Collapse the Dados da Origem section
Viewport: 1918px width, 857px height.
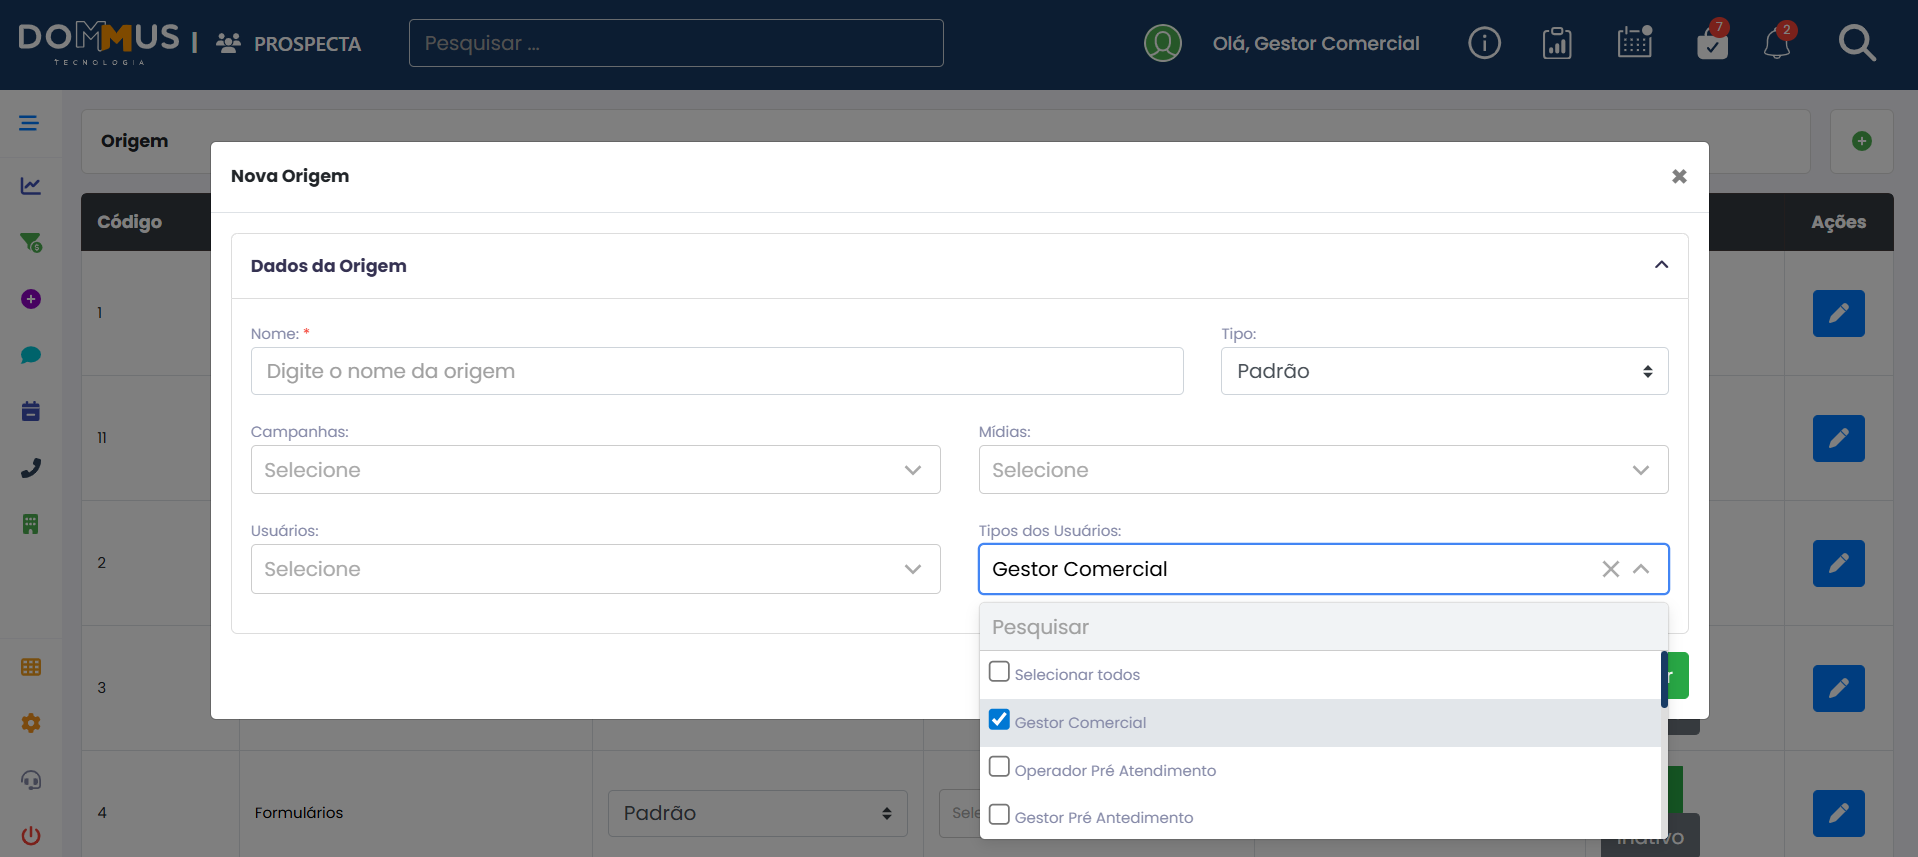tap(1661, 265)
